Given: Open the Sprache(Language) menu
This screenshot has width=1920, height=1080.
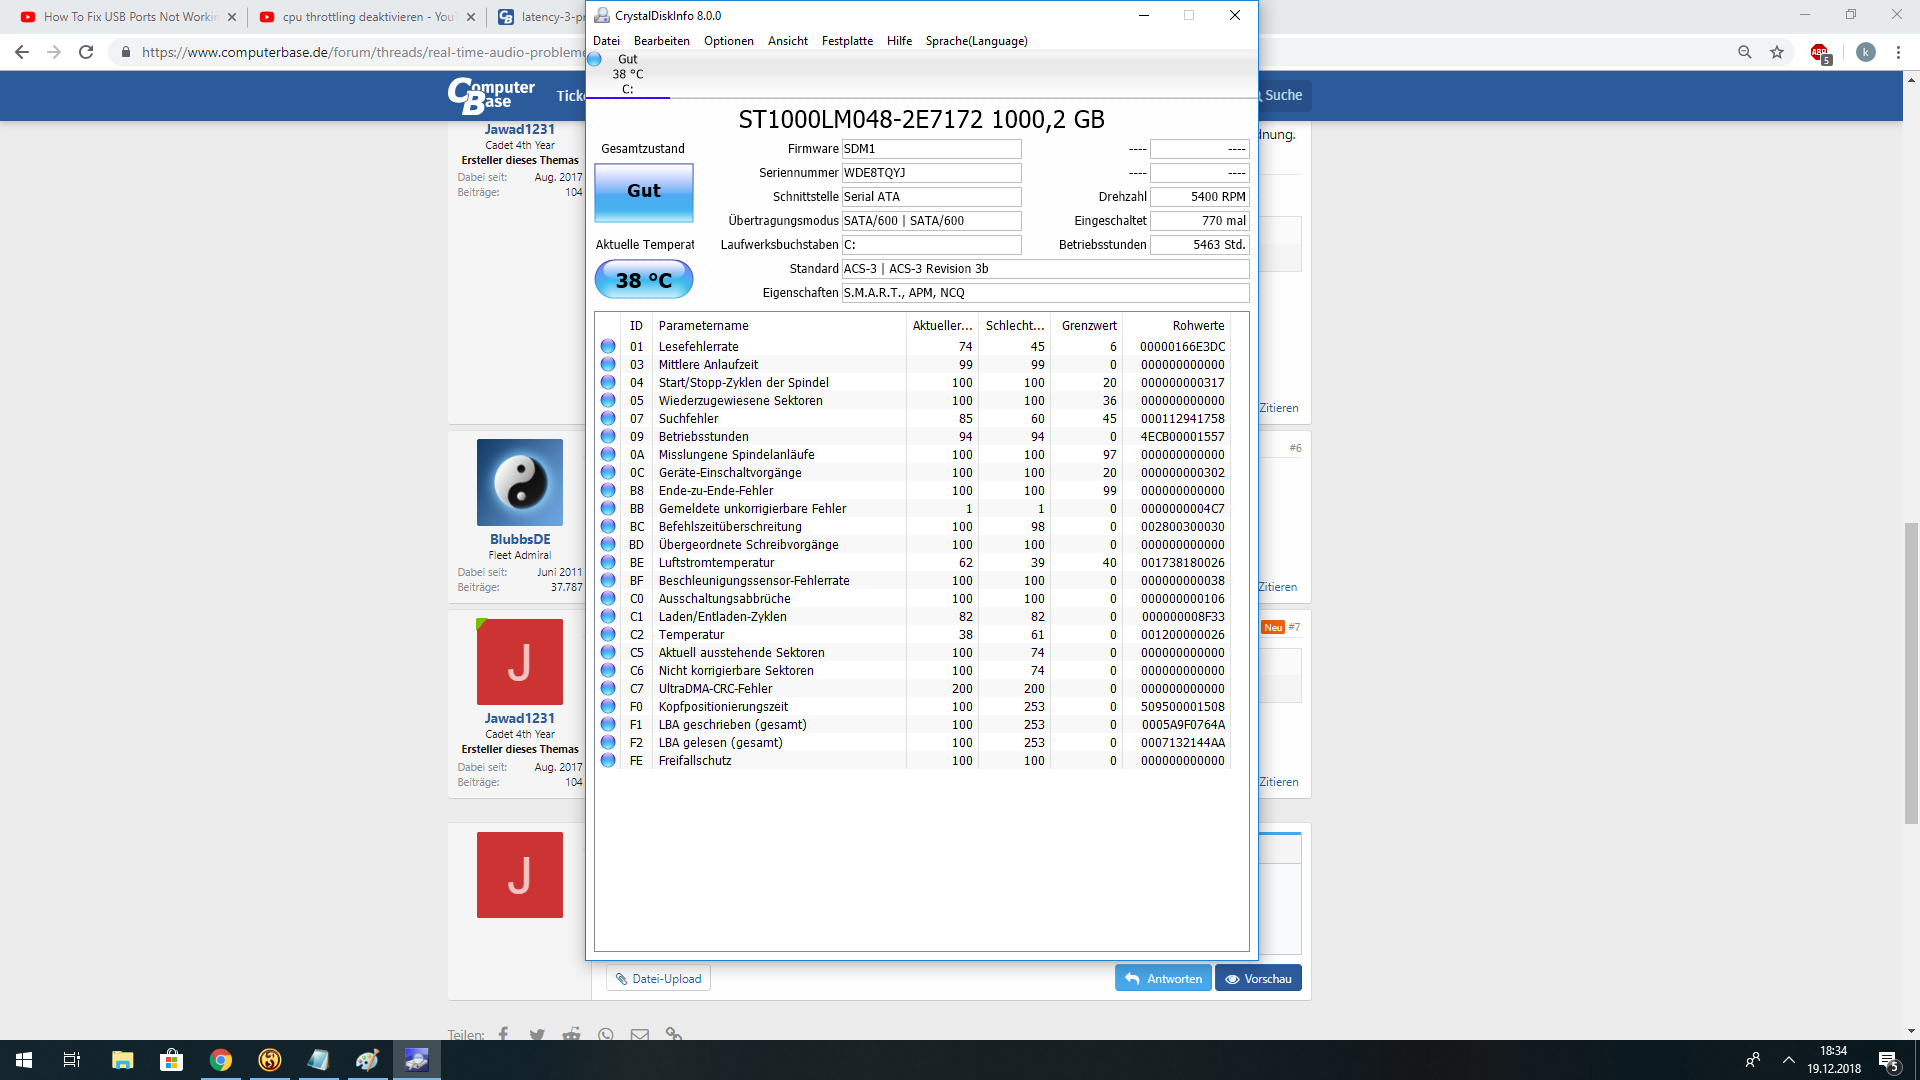Looking at the screenshot, I should click(976, 41).
